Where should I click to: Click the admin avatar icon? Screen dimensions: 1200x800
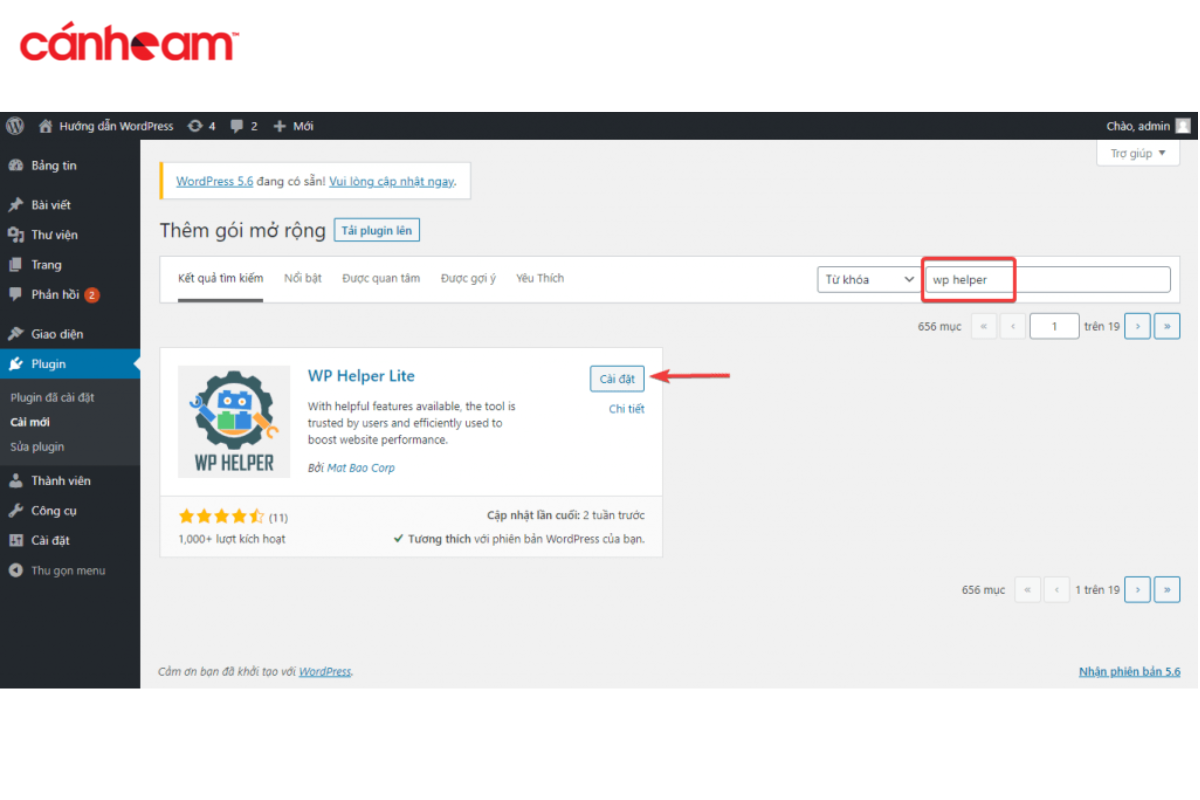[1183, 126]
